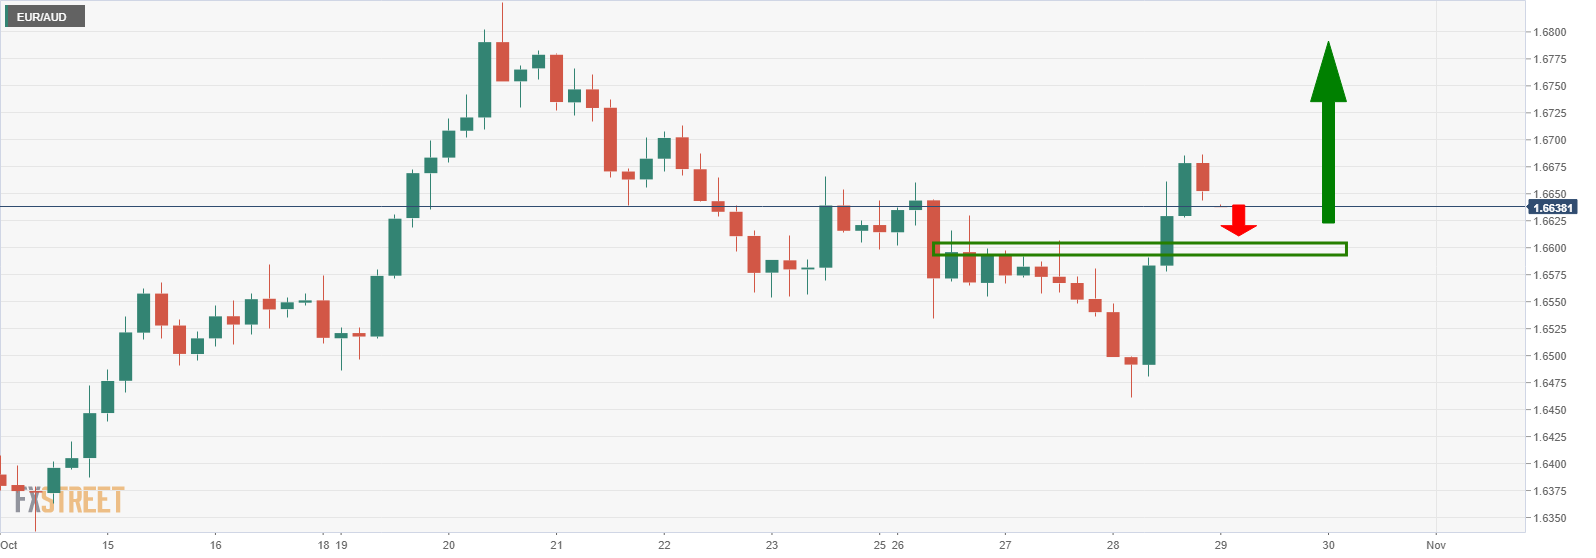The image size is (1596, 558).
Task: Click the 1.6725 price axis label
Action: point(1550,114)
